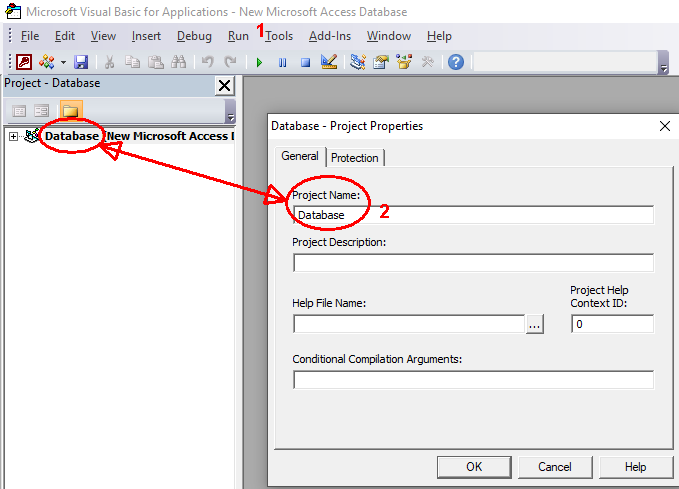Click the OK button

pos(474,467)
